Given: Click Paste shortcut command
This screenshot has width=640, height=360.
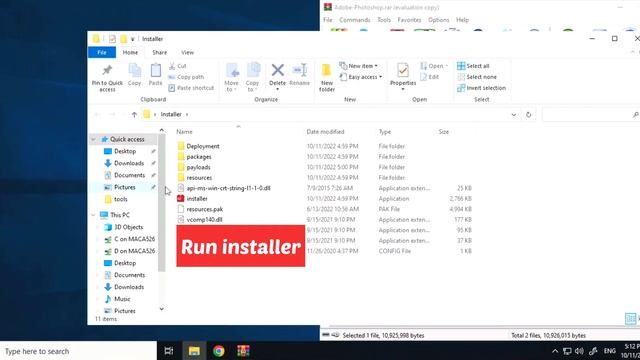Looking at the screenshot, I should 191,88.
